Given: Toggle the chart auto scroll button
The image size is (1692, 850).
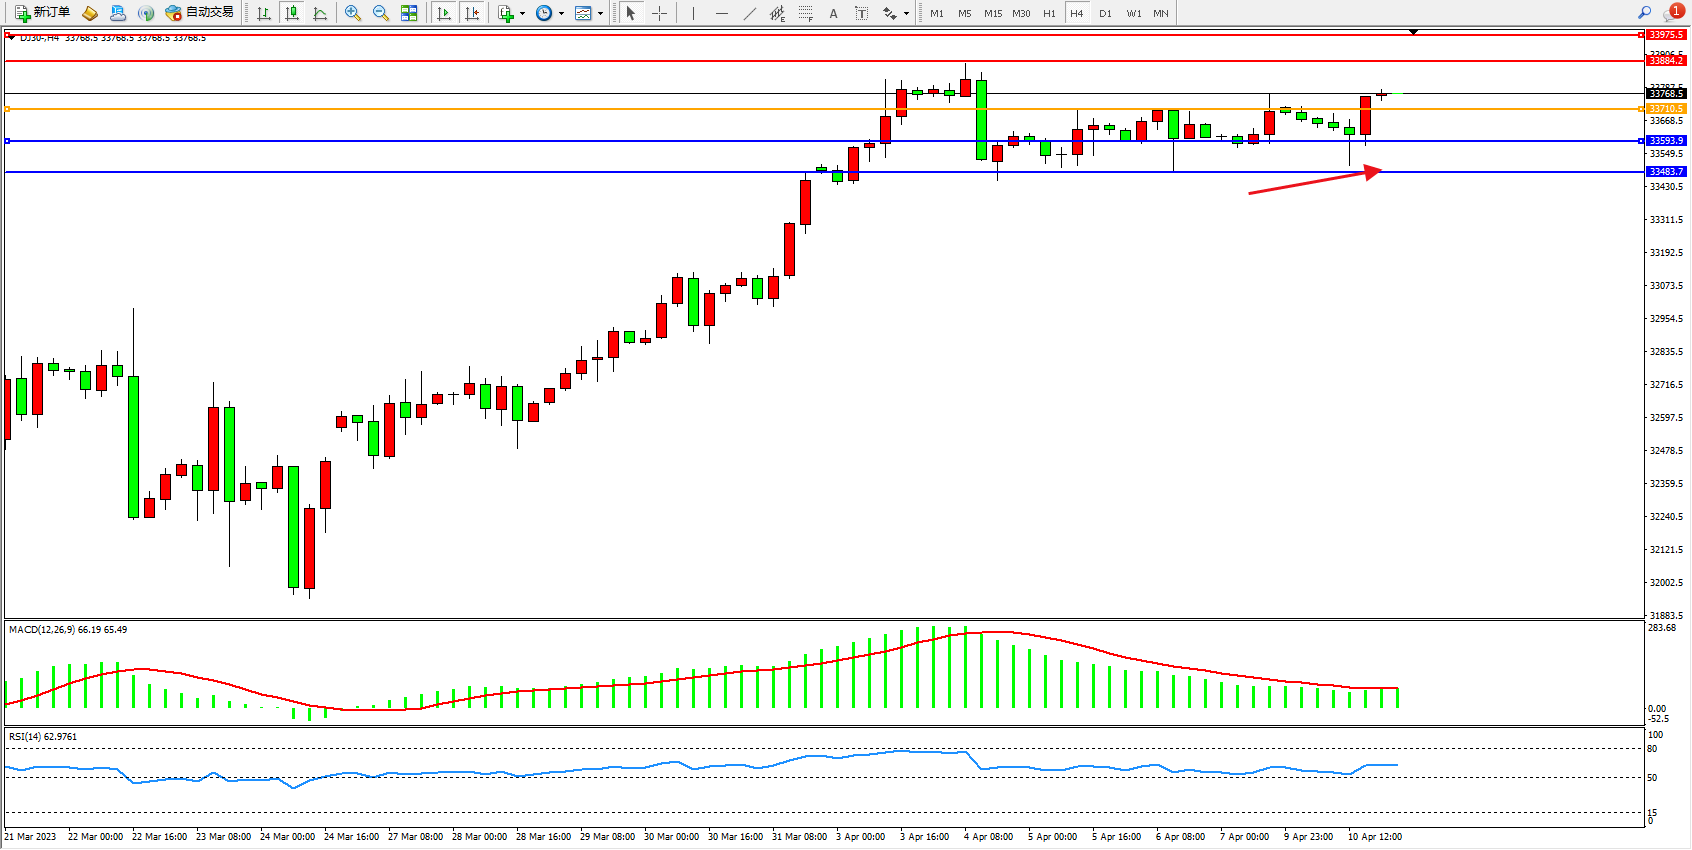Looking at the screenshot, I should pyautogui.click(x=444, y=13).
